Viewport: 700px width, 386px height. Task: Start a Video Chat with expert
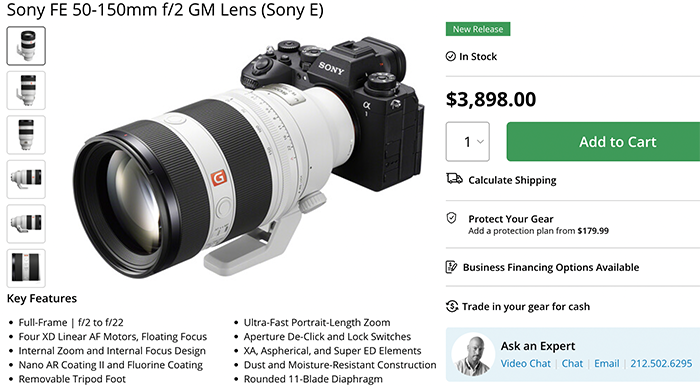click(x=525, y=363)
